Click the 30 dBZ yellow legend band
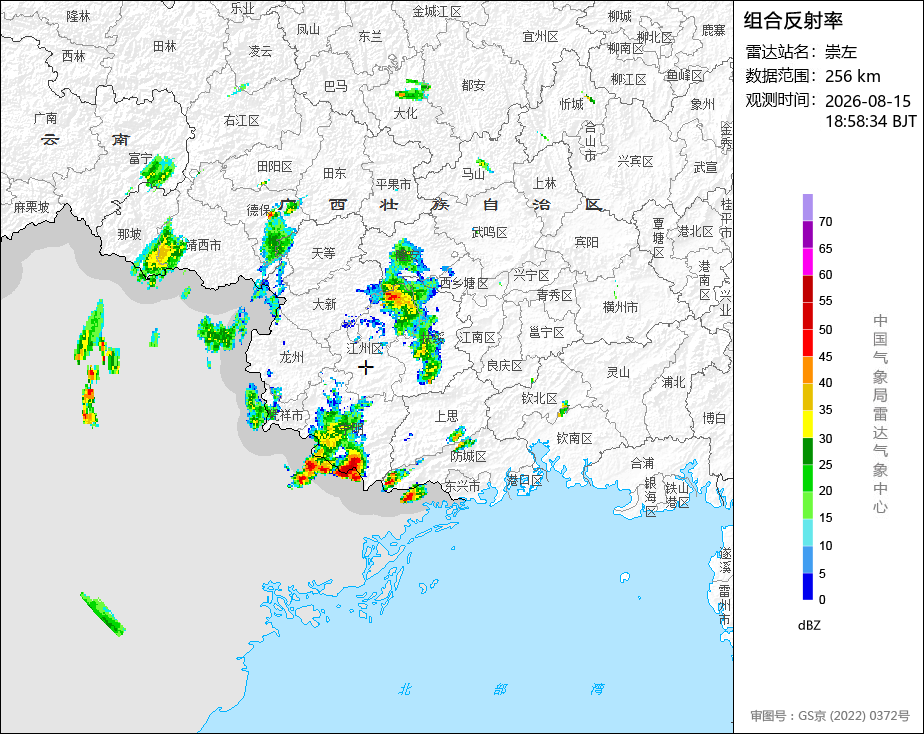 pos(807,424)
